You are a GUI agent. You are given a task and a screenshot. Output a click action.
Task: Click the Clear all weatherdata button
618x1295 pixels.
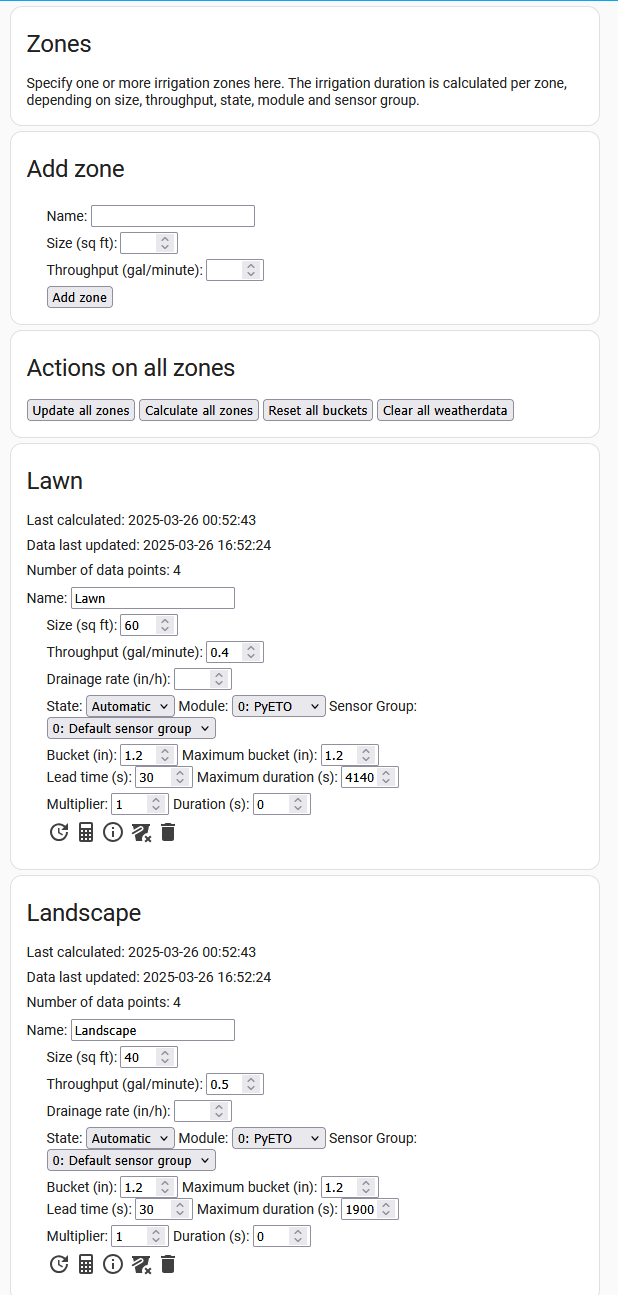(445, 410)
